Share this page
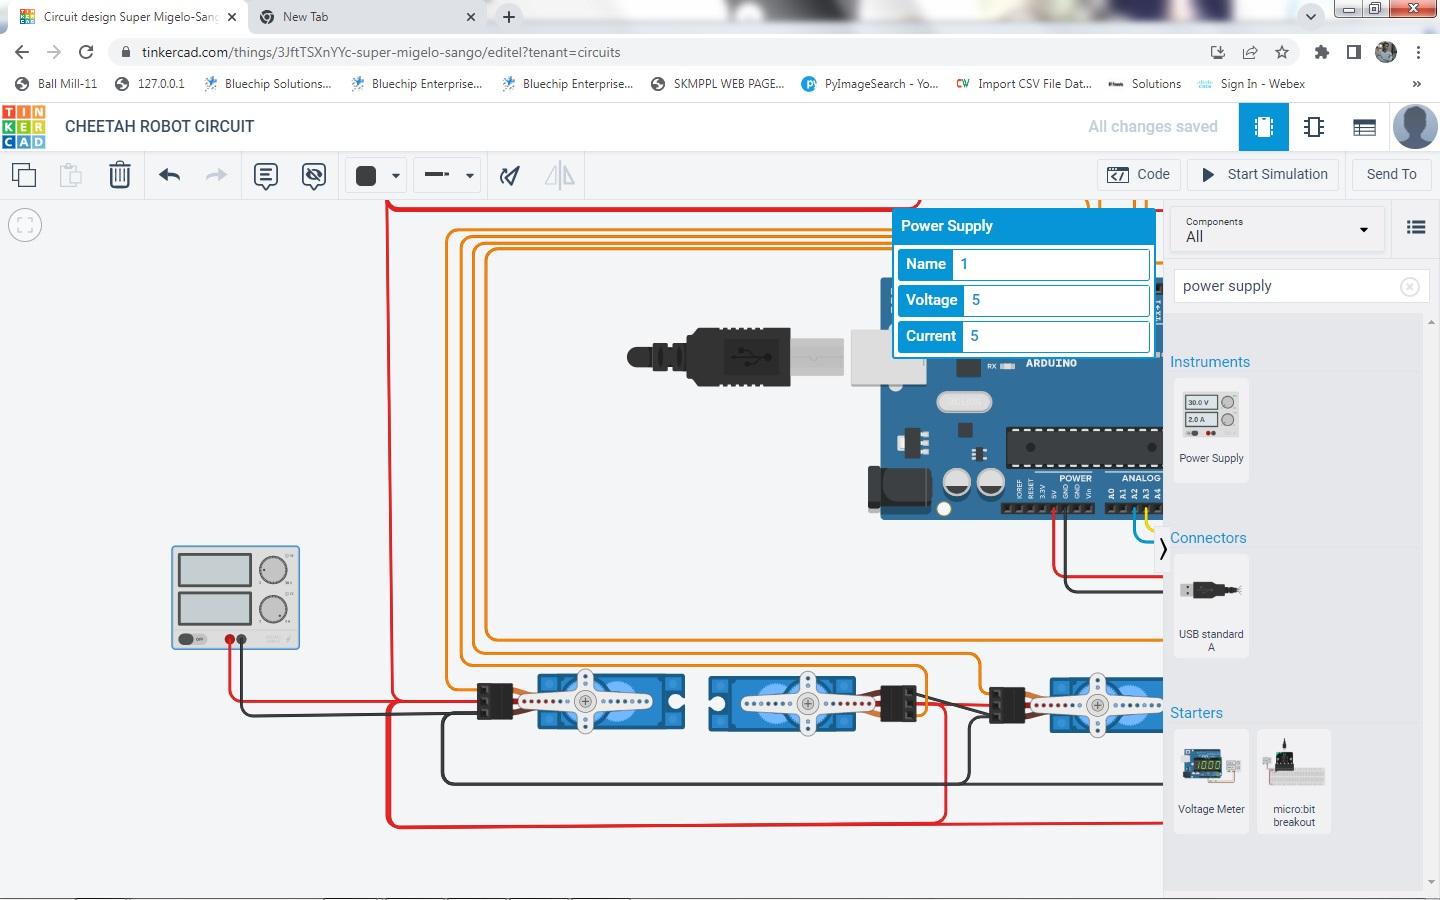The width and height of the screenshot is (1440, 900). click(x=1250, y=52)
